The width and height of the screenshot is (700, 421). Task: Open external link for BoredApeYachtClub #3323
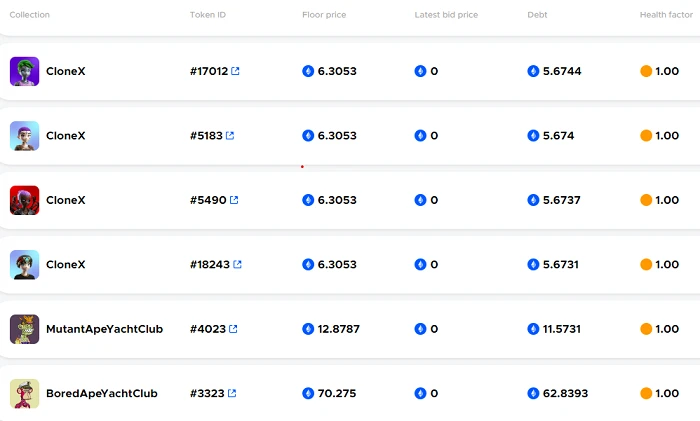tap(232, 393)
